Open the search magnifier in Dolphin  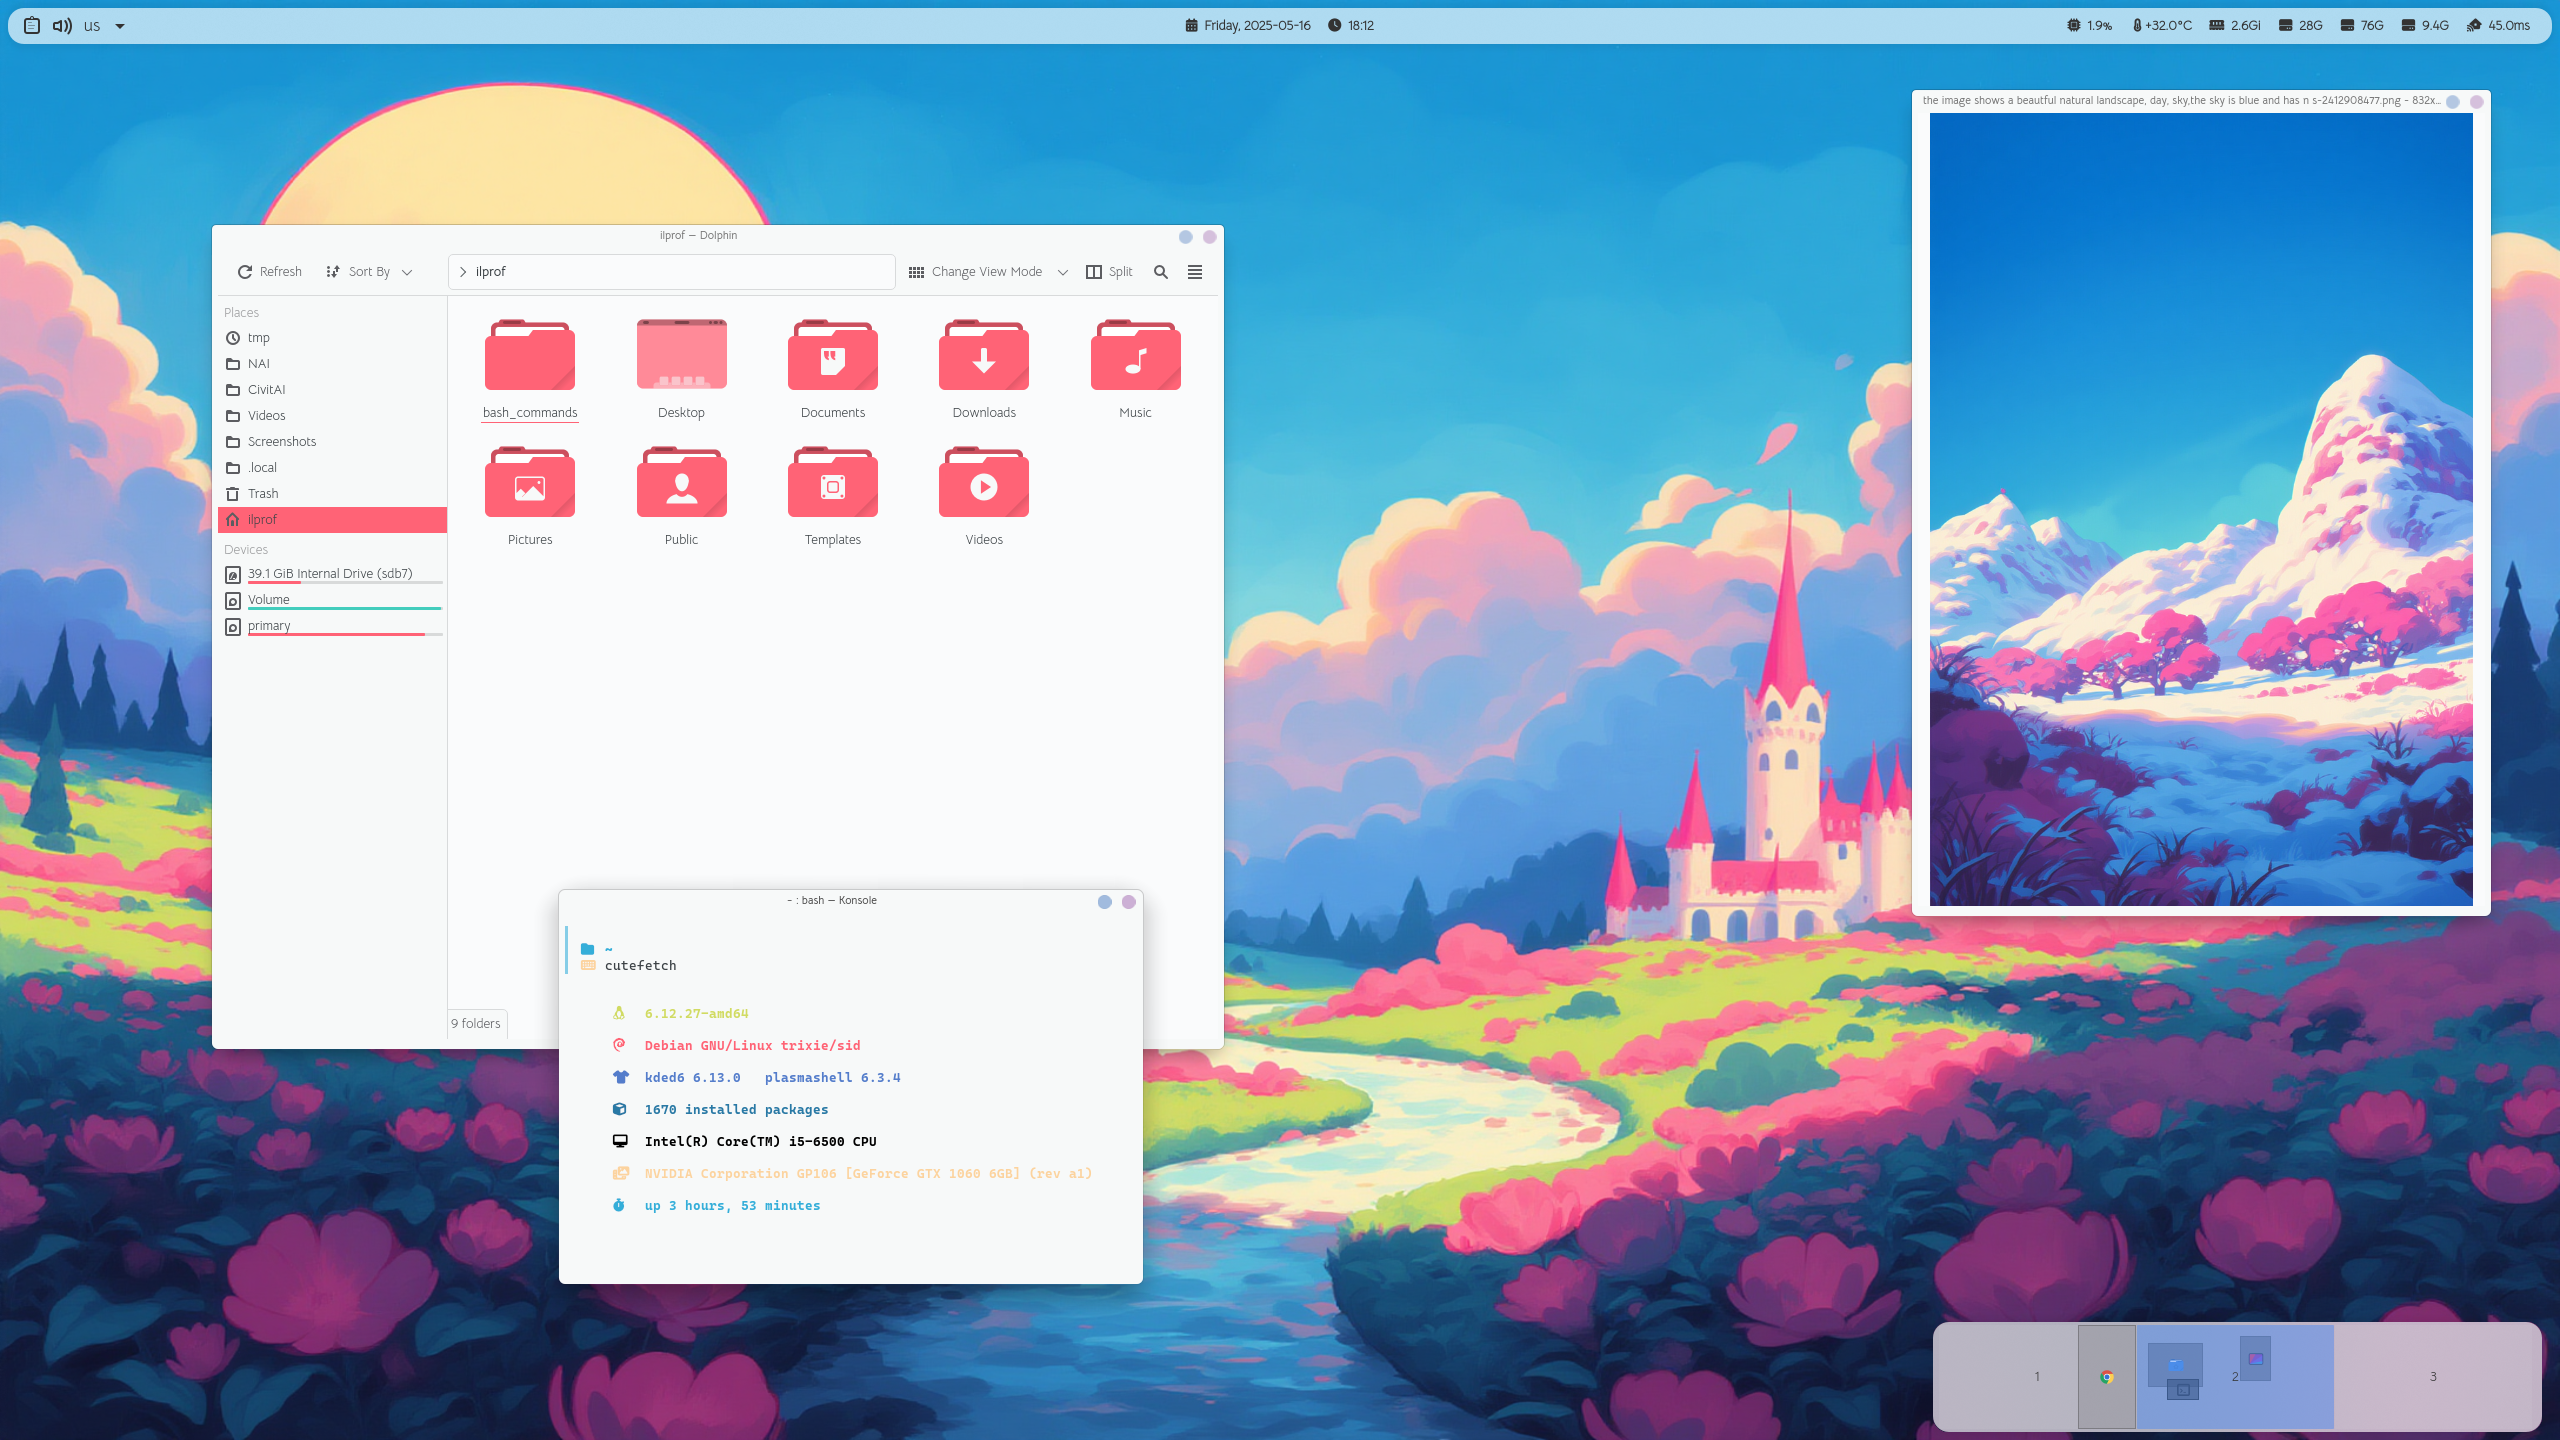click(1161, 272)
